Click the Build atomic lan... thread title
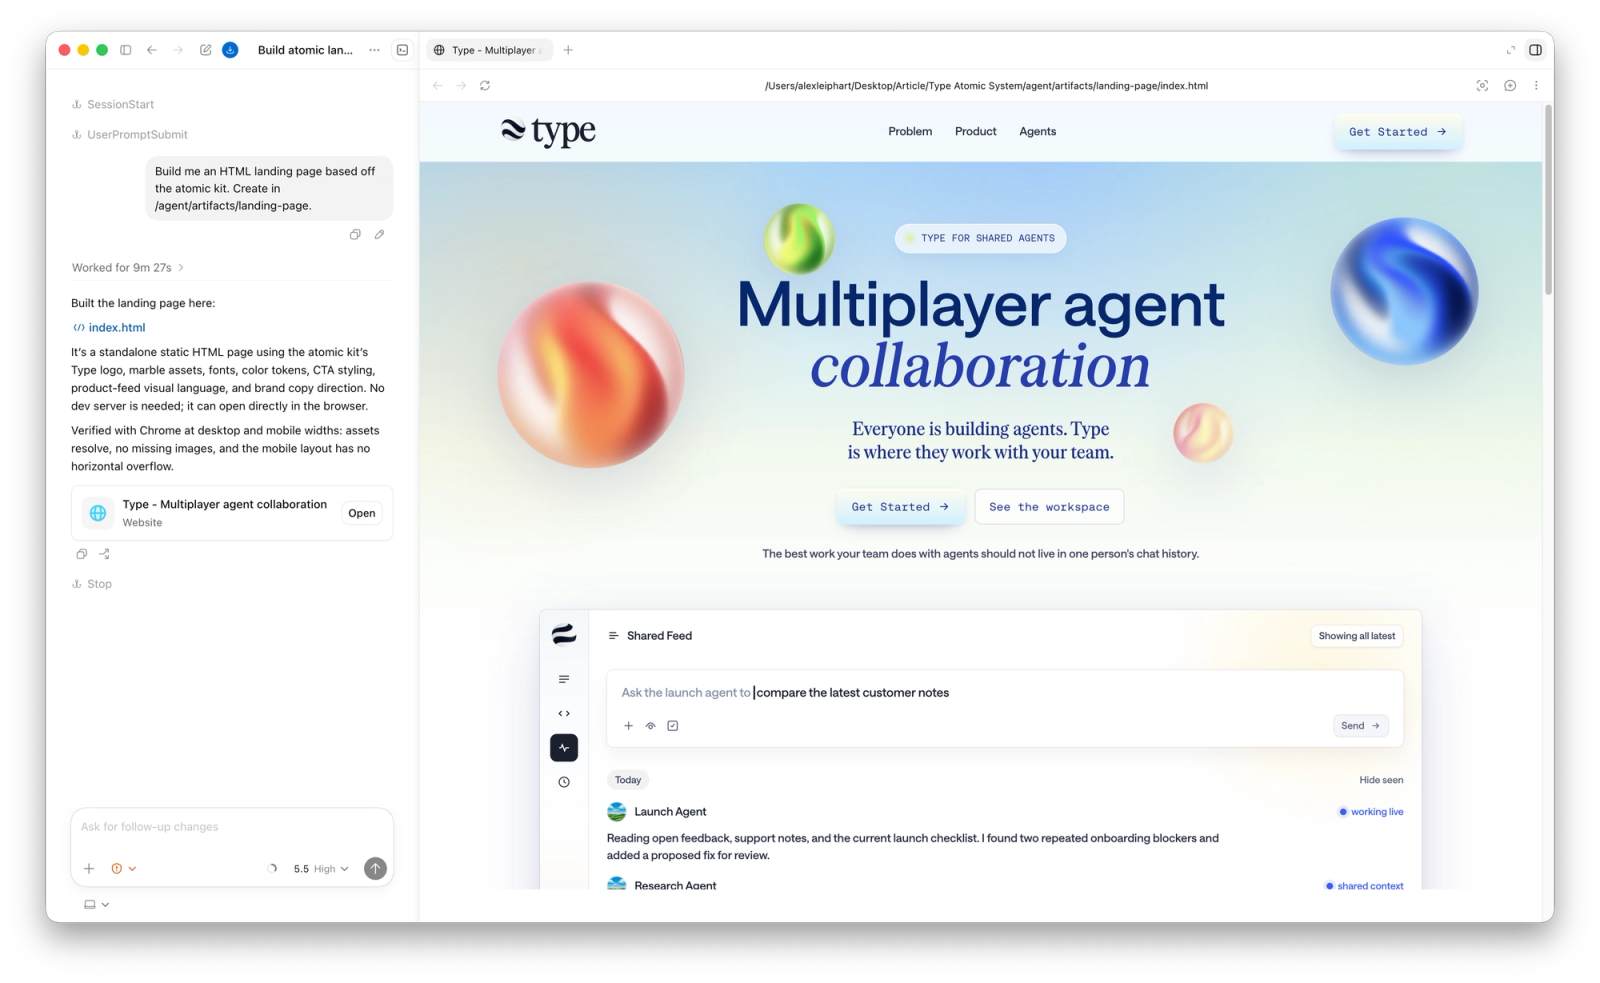1600x983 pixels. tap(305, 50)
